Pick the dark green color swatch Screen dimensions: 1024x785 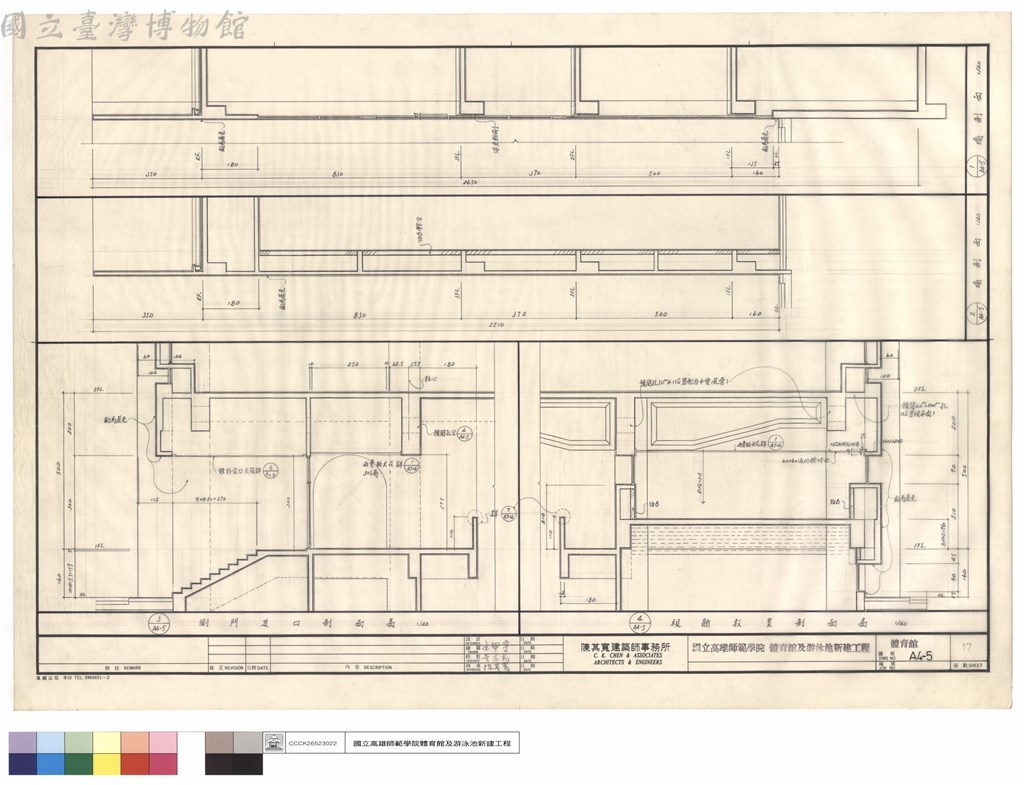[79, 764]
